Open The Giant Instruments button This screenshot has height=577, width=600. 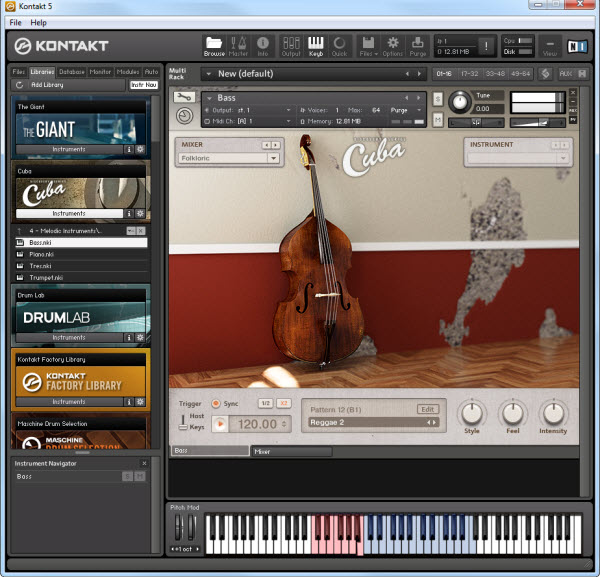[x=69, y=149]
